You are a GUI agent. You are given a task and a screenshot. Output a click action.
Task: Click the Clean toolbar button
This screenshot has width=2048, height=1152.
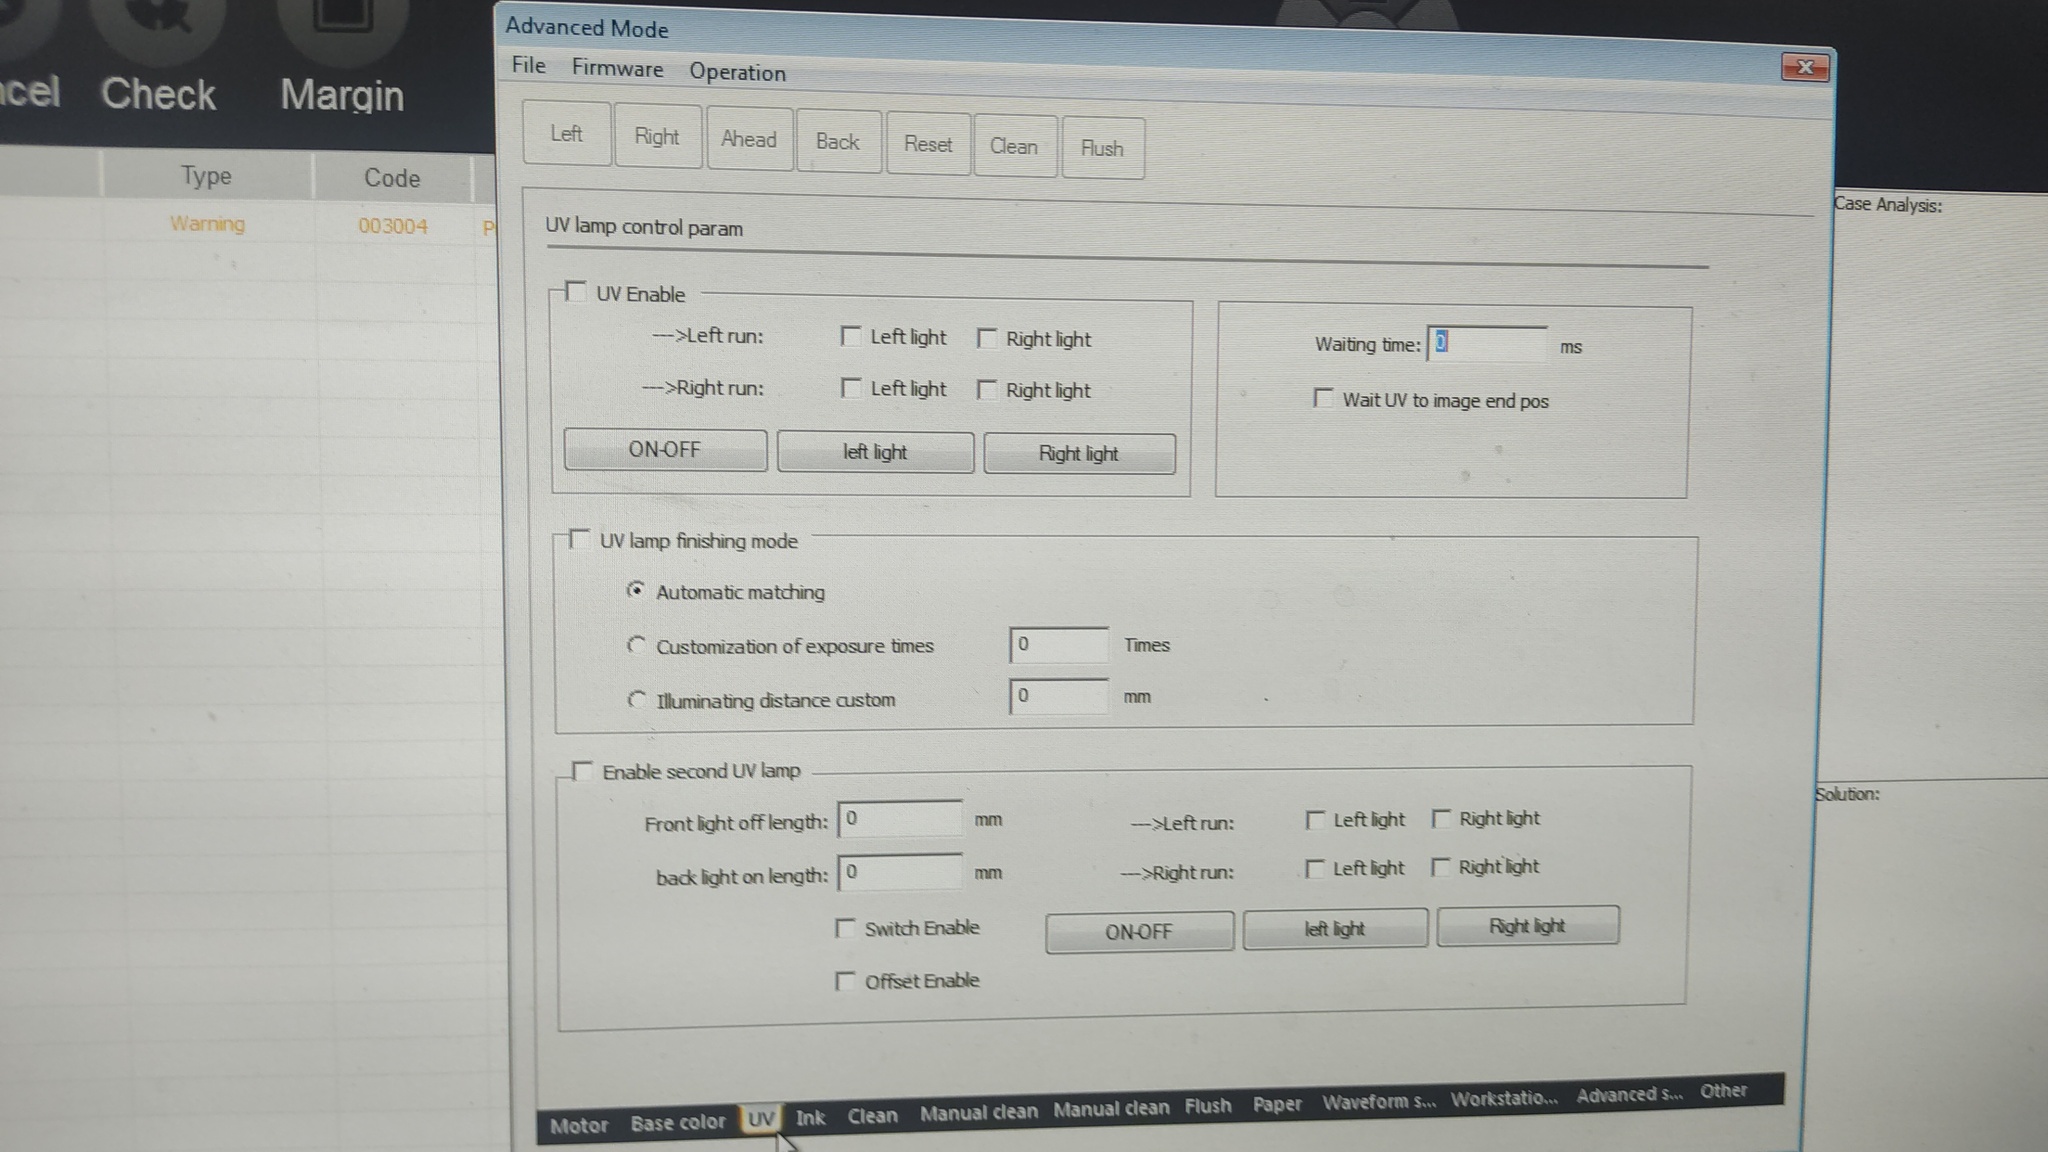click(1014, 147)
